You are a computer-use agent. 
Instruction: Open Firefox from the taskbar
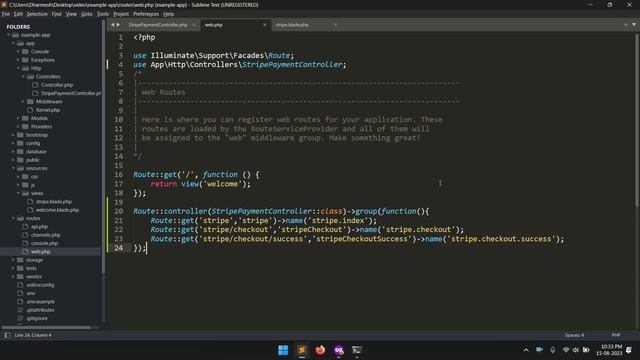(320, 350)
